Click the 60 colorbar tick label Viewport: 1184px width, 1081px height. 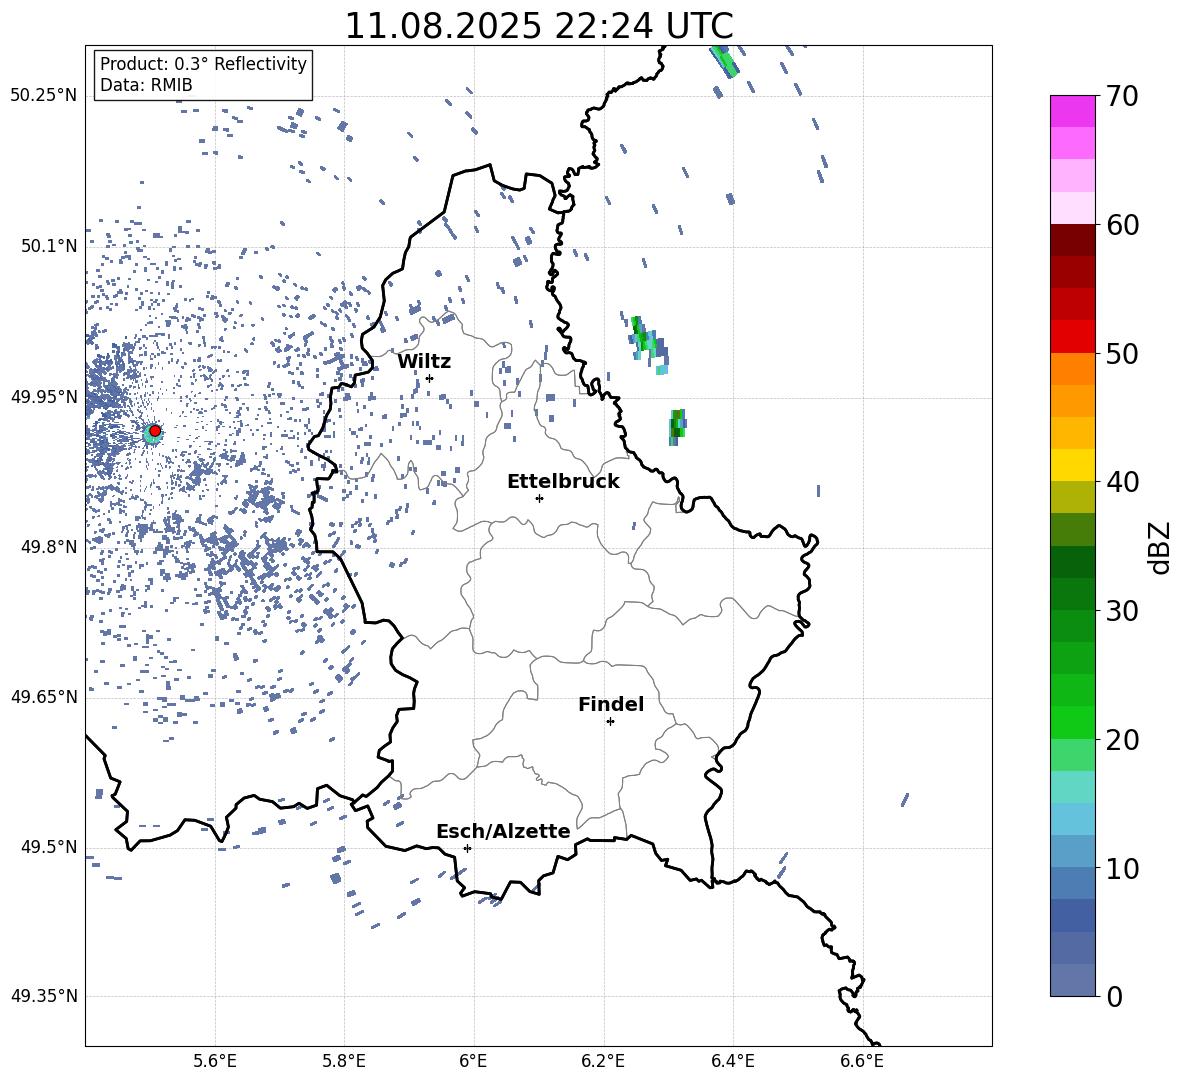(x=1123, y=225)
